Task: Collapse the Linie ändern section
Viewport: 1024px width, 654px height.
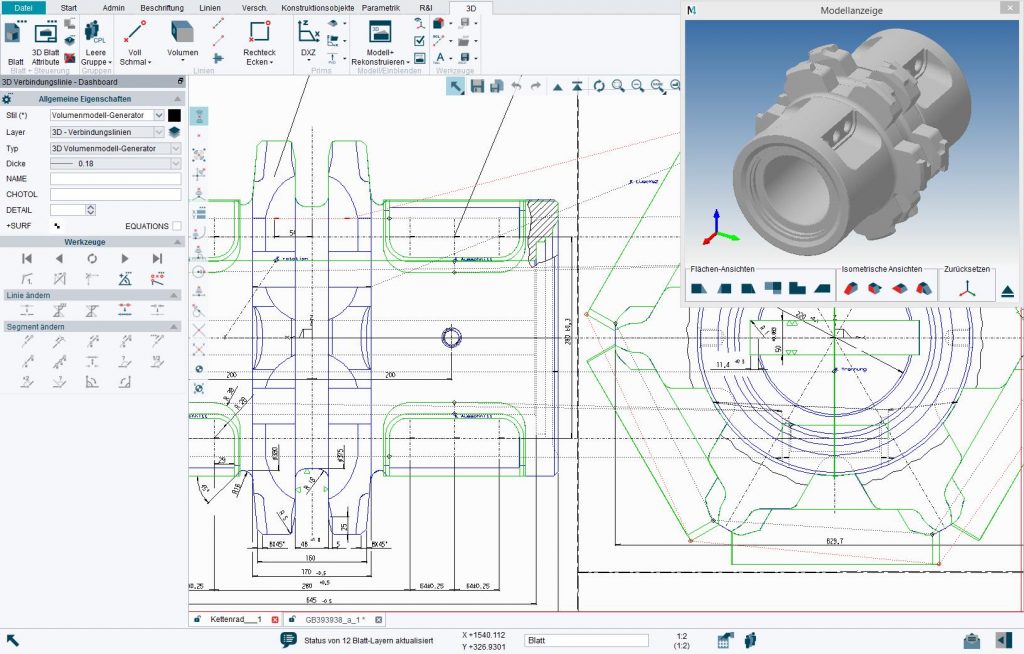Action: pyautogui.click(x=172, y=295)
